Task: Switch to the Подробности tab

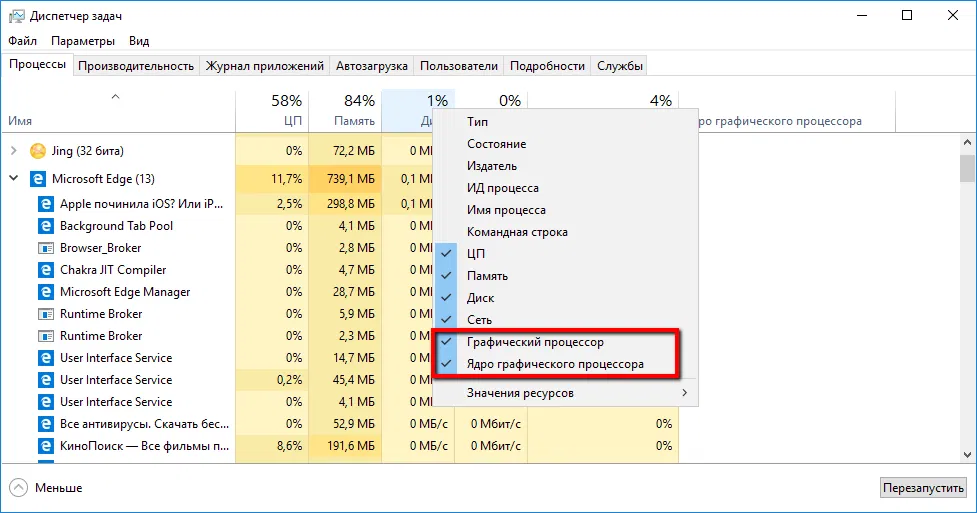Action: 547,66
